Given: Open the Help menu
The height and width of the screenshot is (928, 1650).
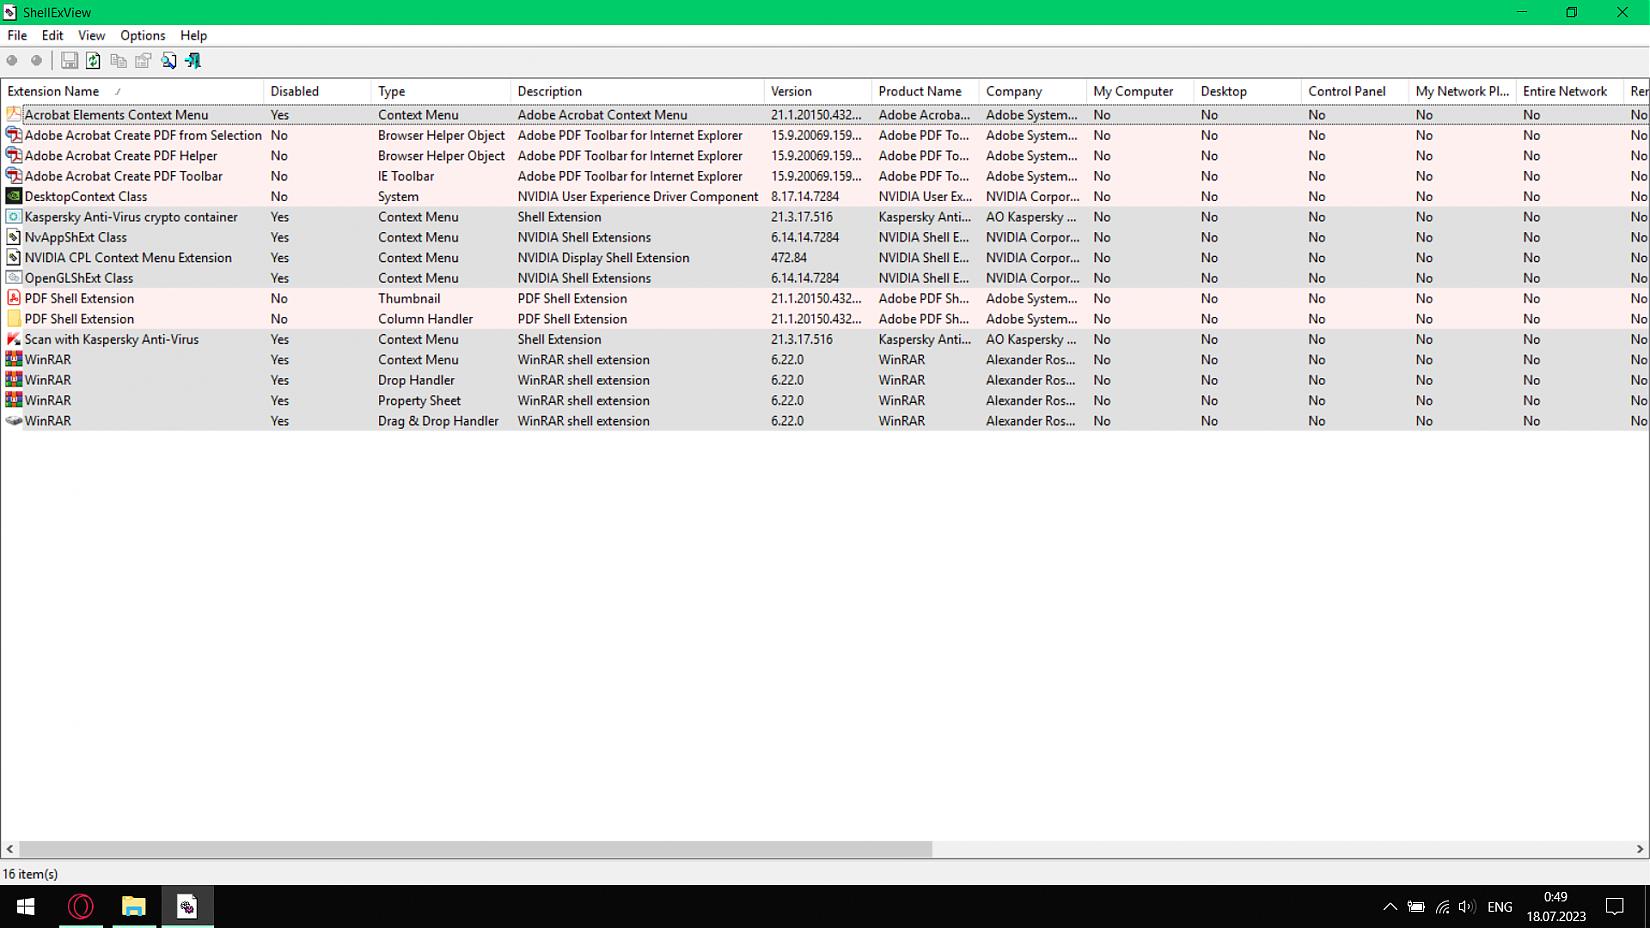Looking at the screenshot, I should pos(194,36).
